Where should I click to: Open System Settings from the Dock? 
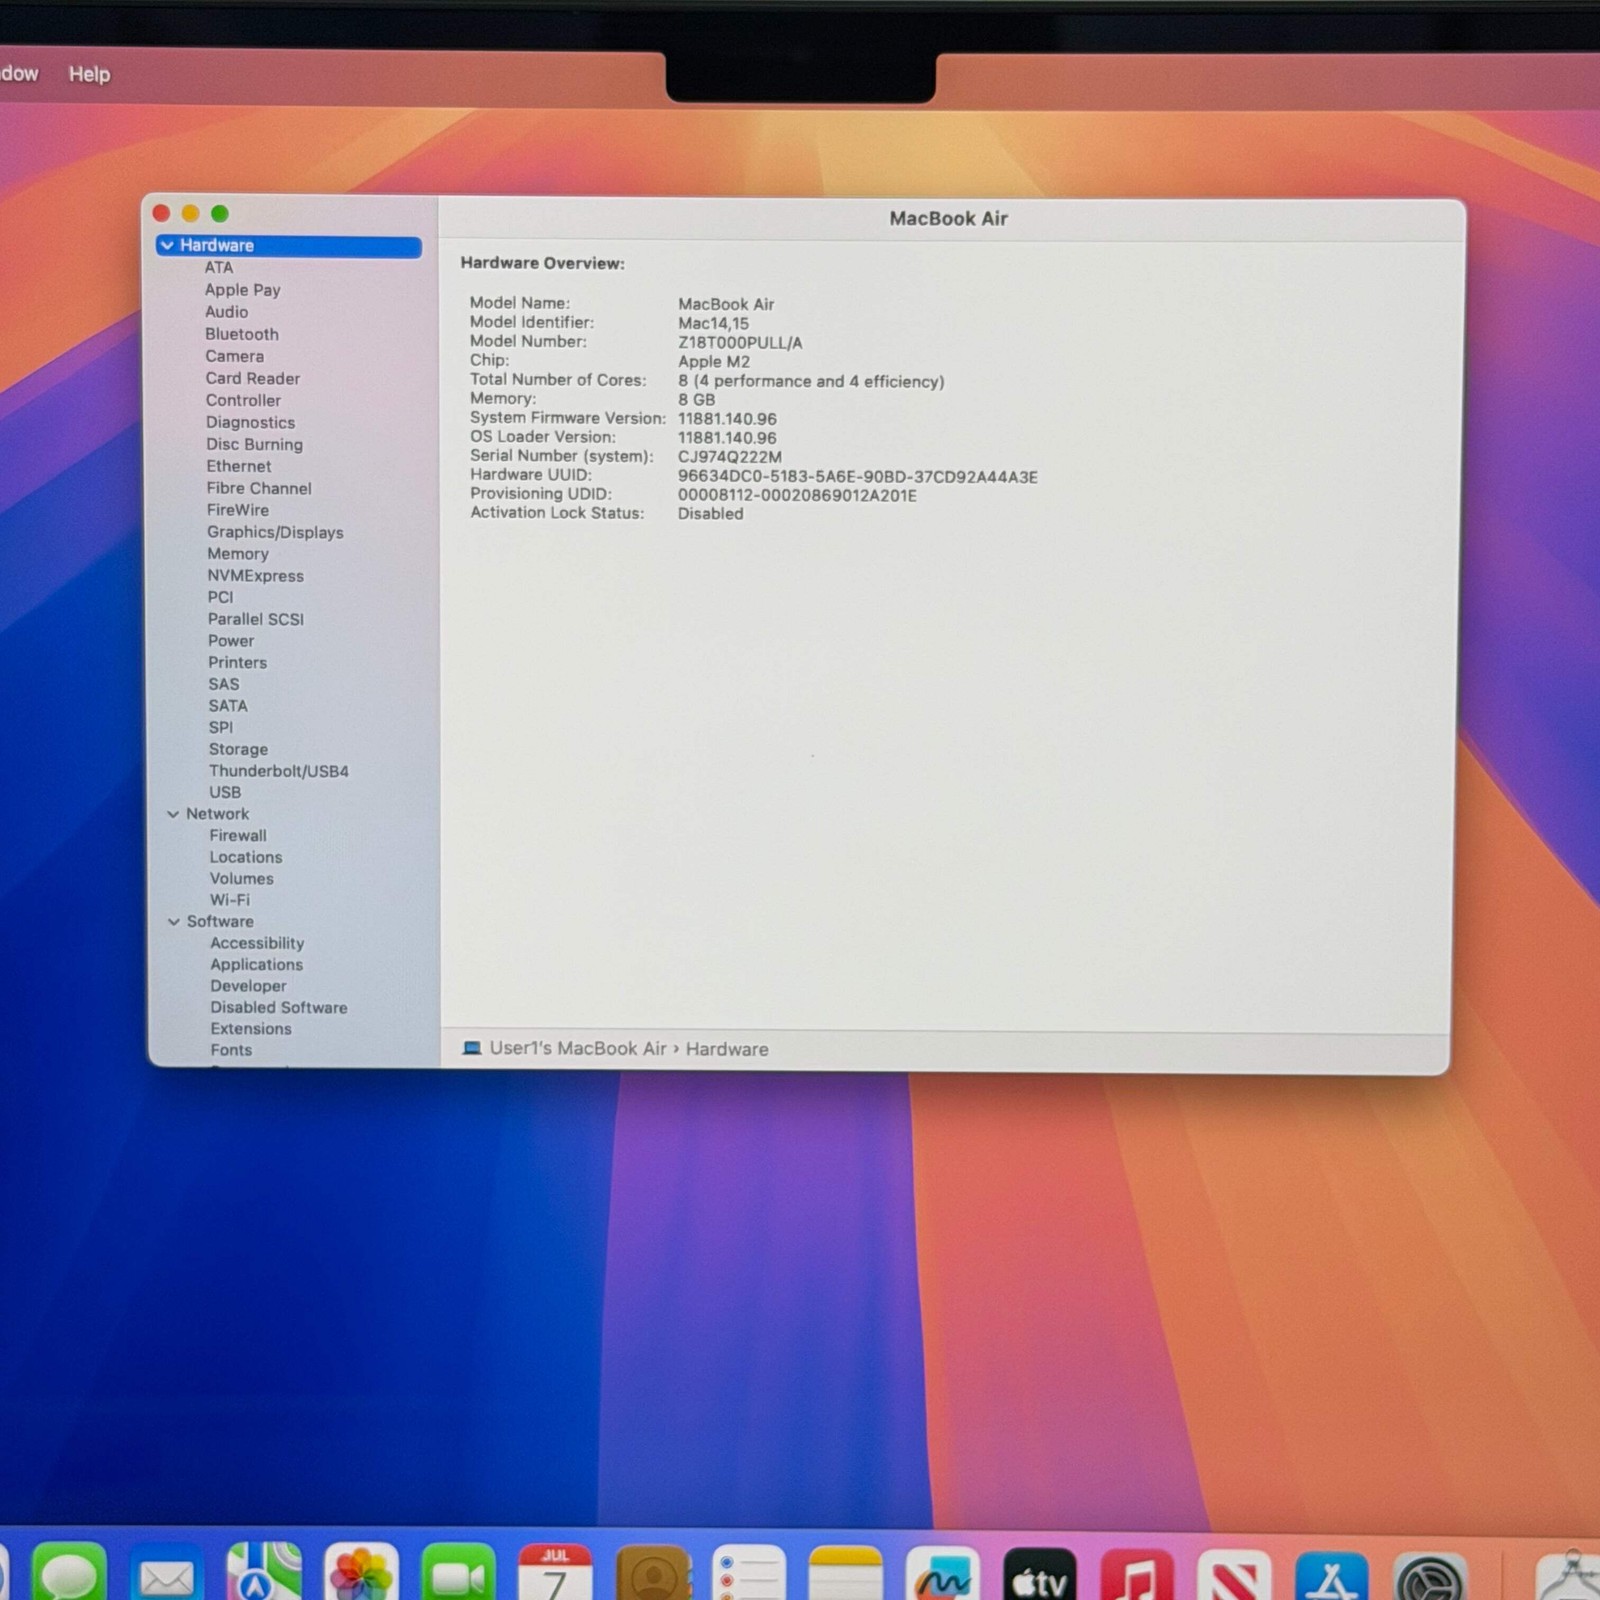pyautogui.click(x=1430, y=1578)
